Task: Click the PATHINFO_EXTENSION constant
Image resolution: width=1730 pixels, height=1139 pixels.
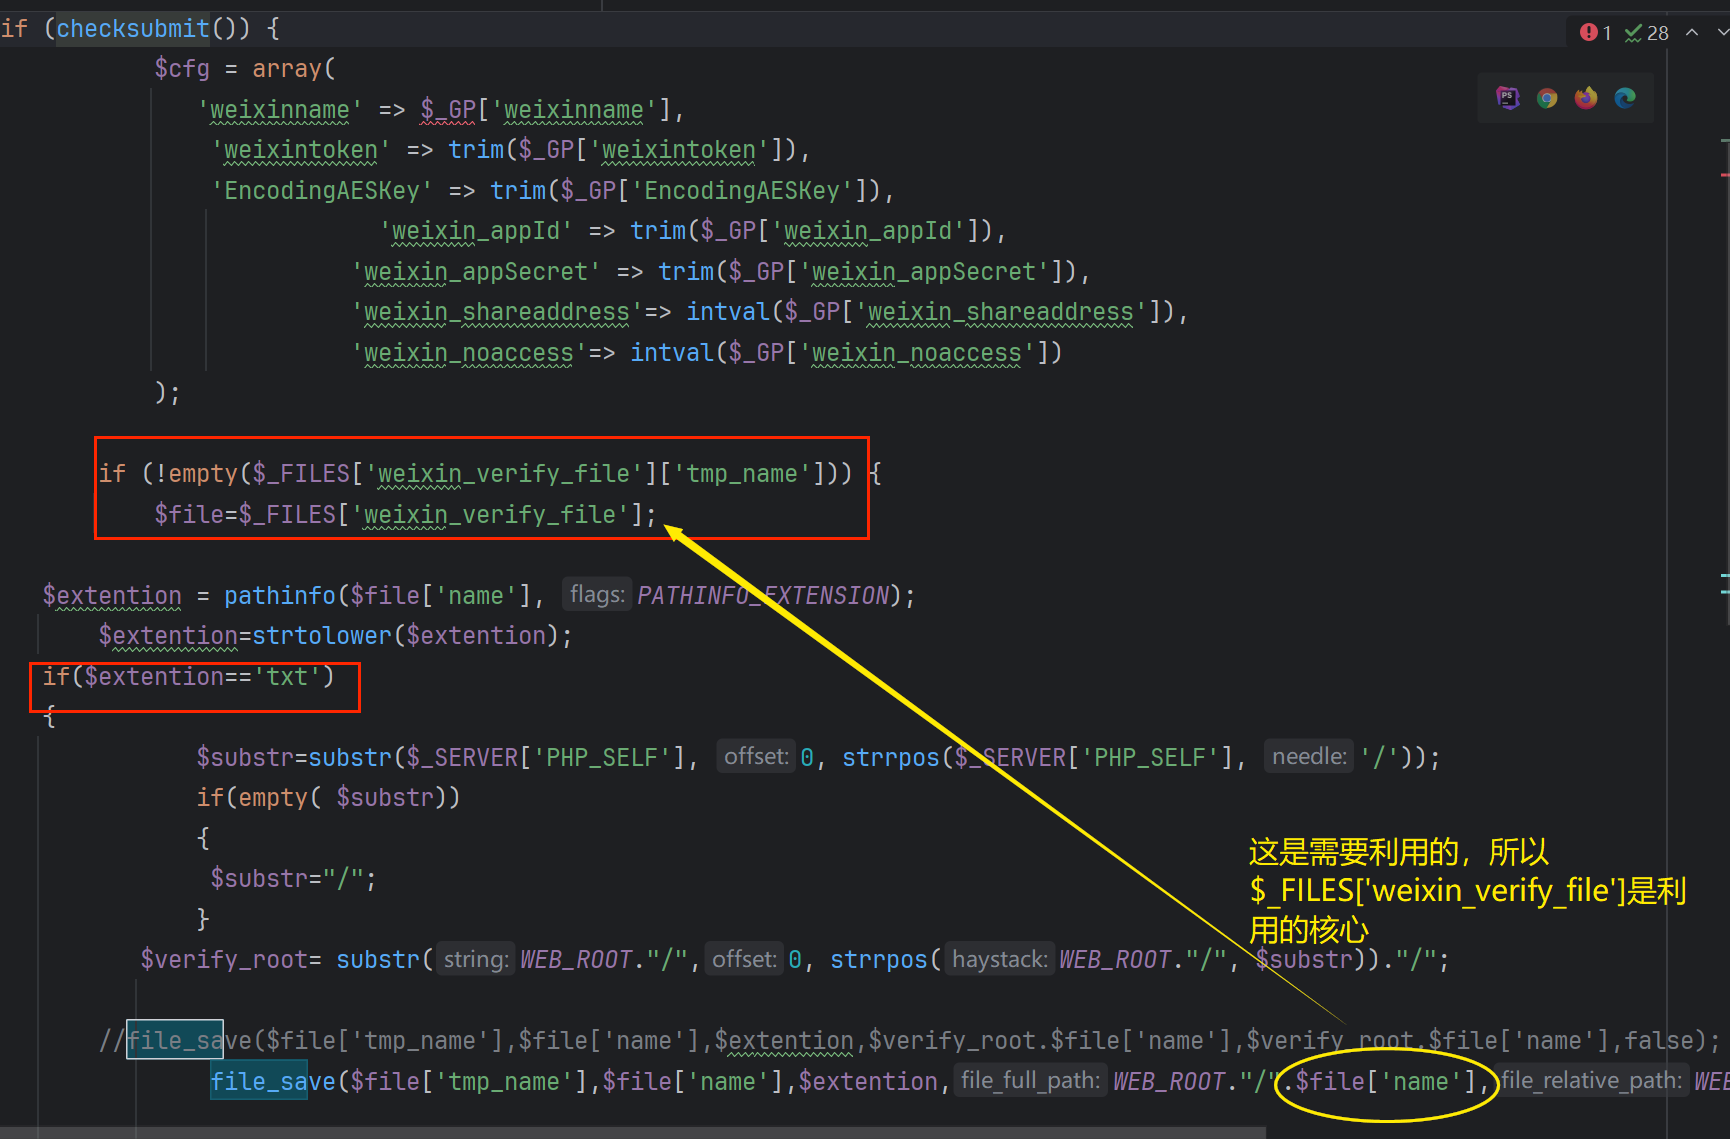Action: coord(763,595)
